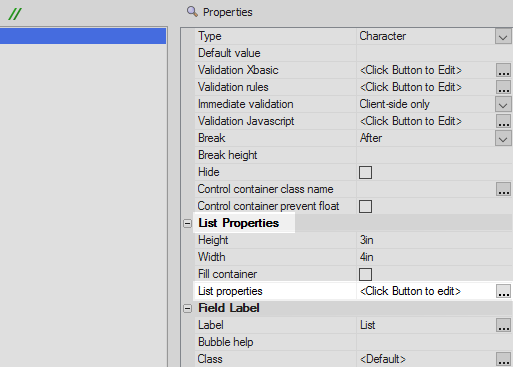Click the Properties panel title
This screenshot has height=367, width=513.
pos(228,12)
